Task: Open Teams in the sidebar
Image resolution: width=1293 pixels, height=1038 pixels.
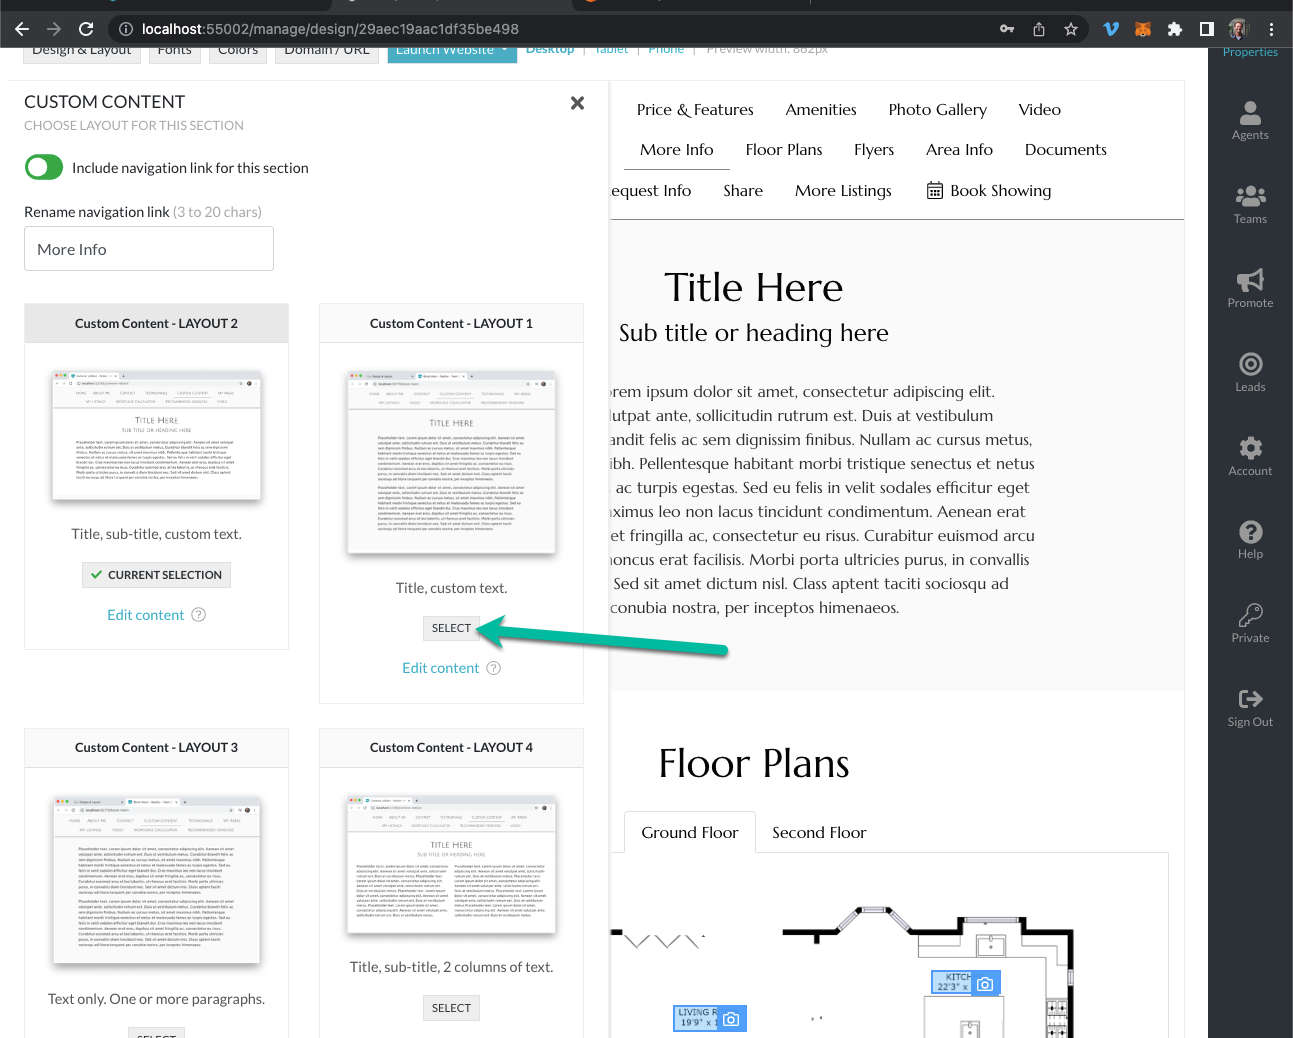Action: pos(1250,204)
